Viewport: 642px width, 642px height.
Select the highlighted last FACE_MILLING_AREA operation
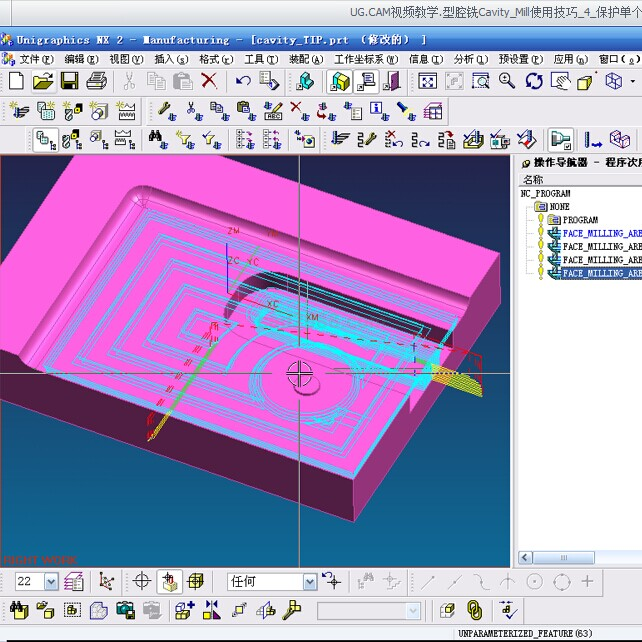601,273
